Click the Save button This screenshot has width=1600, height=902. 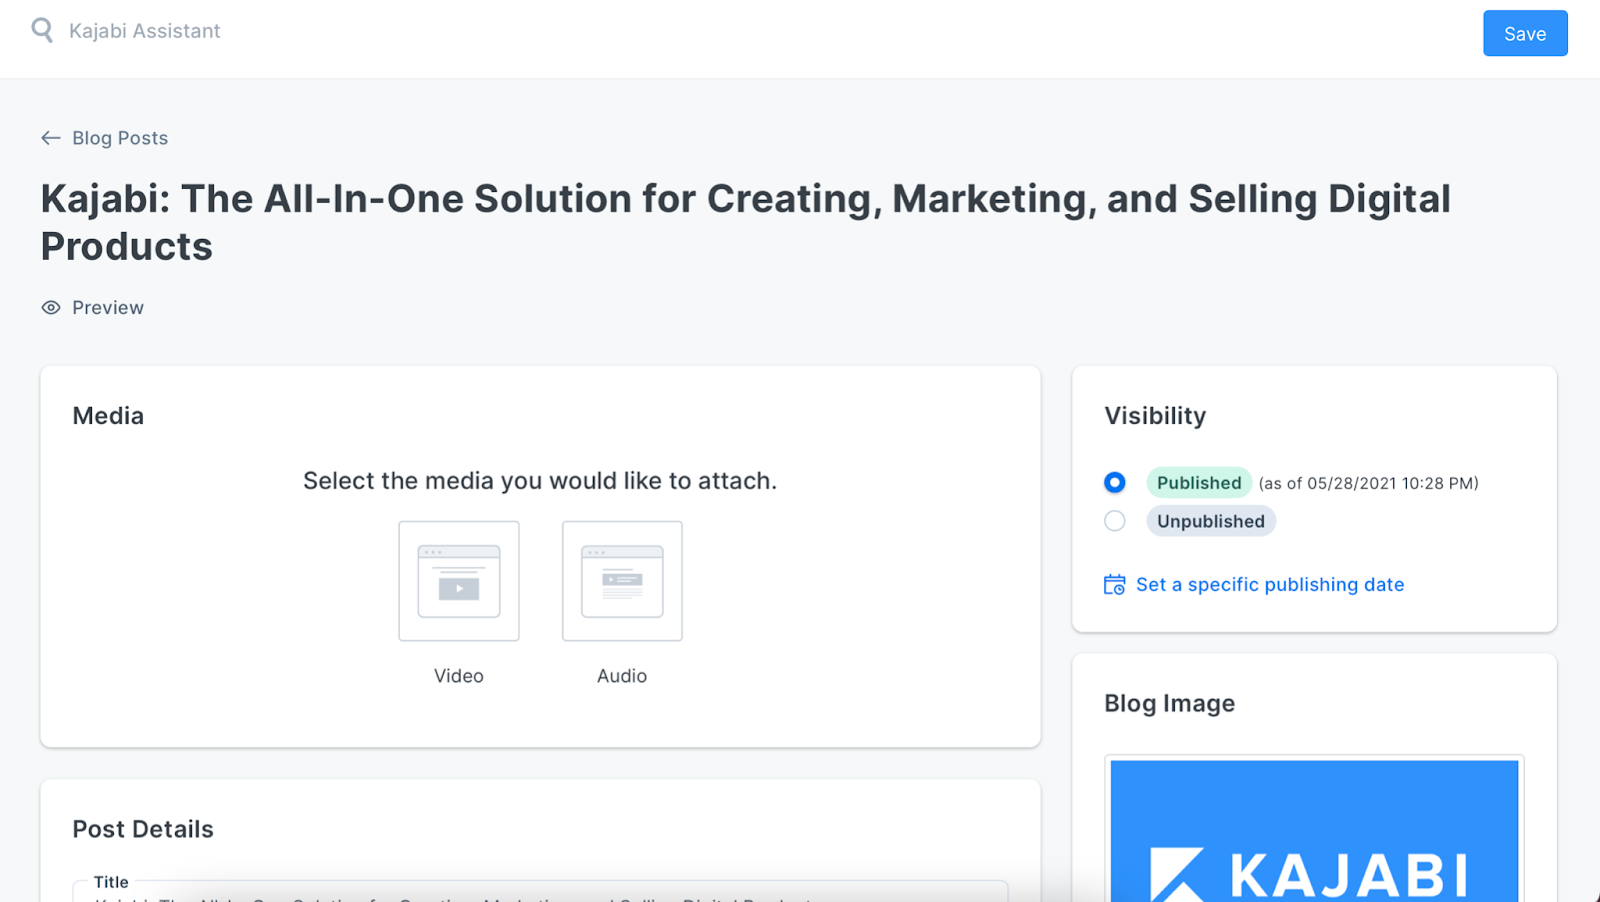pyautogui.click(x=1525, y=34)
